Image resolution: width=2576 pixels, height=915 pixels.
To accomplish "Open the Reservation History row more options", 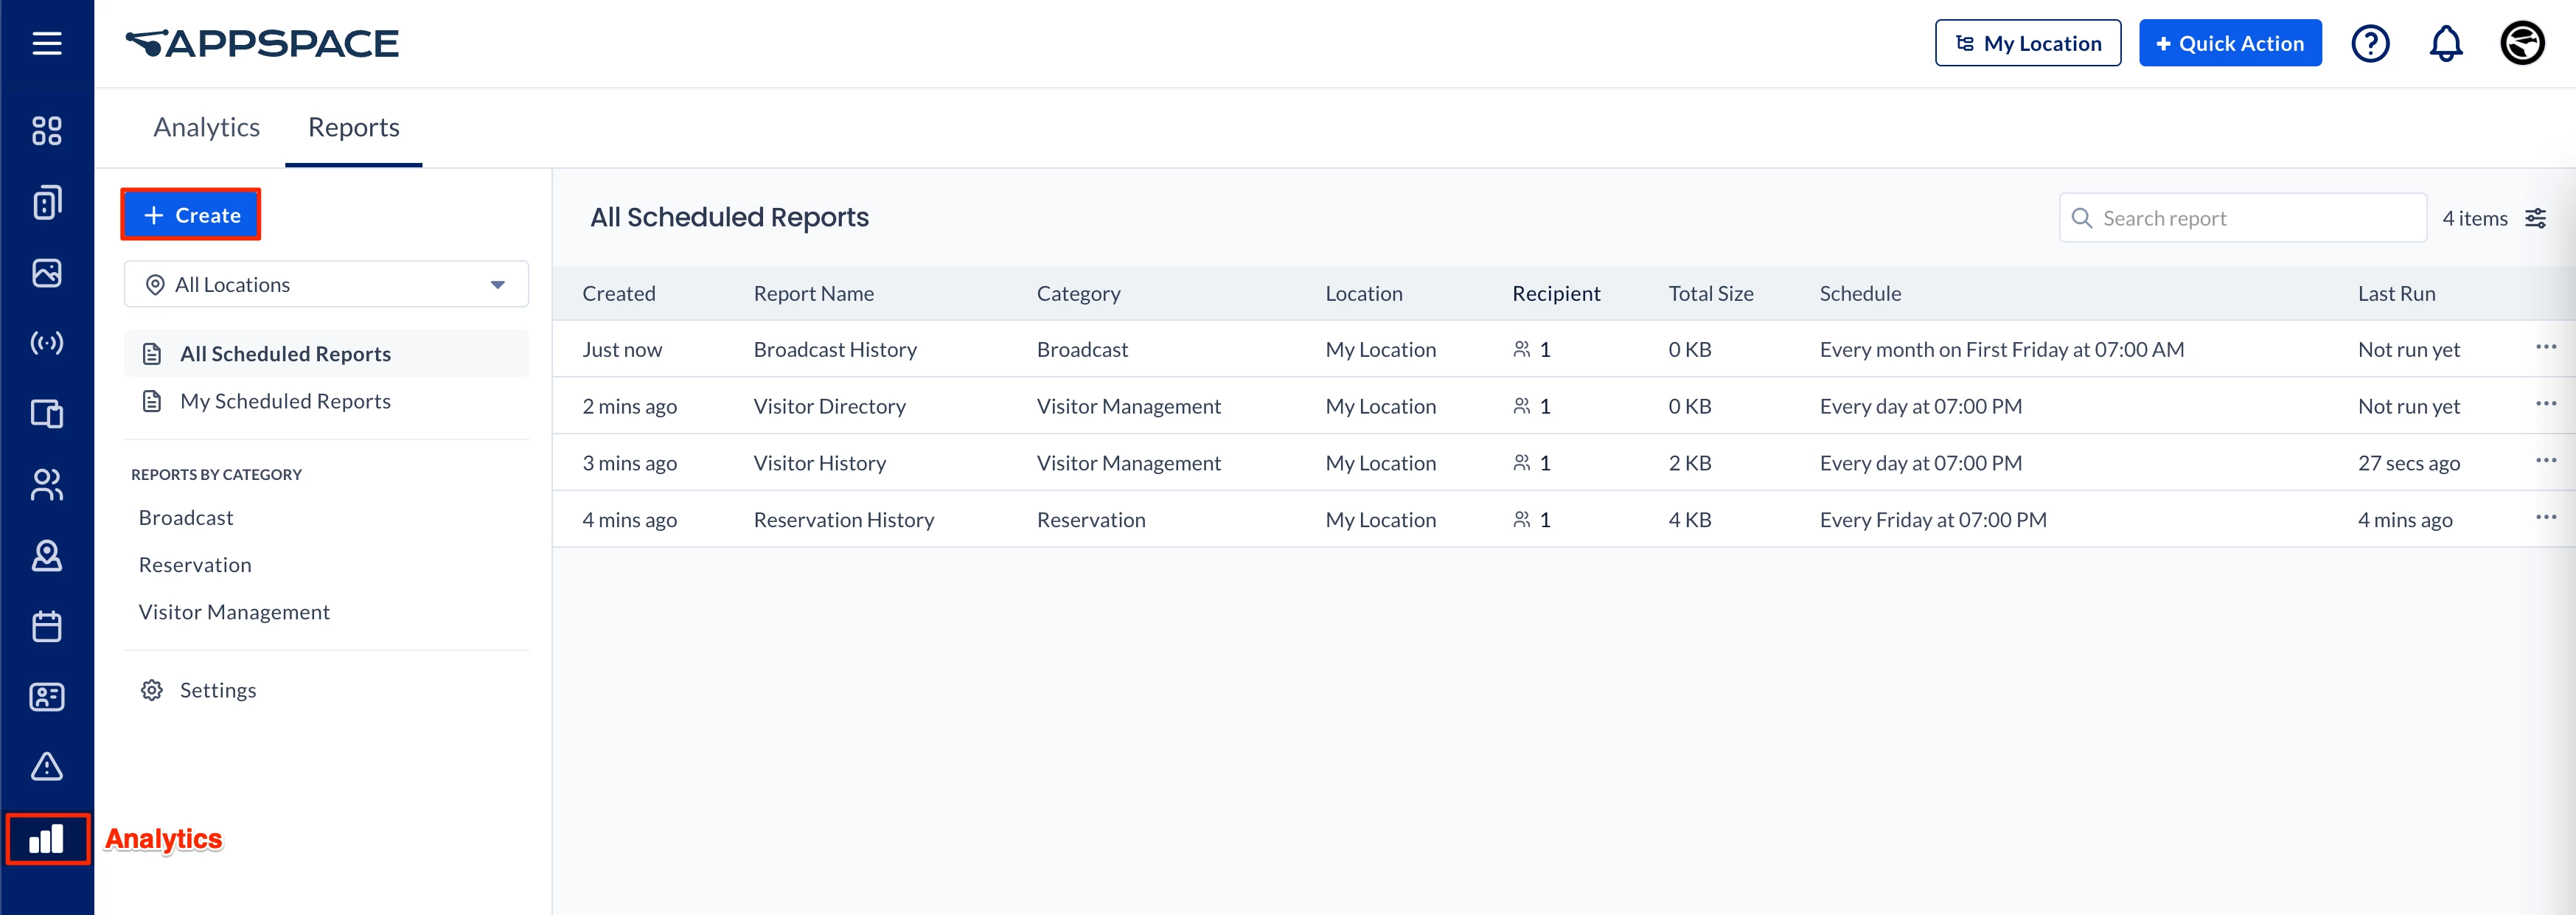I will click(x=2545, y=517).
